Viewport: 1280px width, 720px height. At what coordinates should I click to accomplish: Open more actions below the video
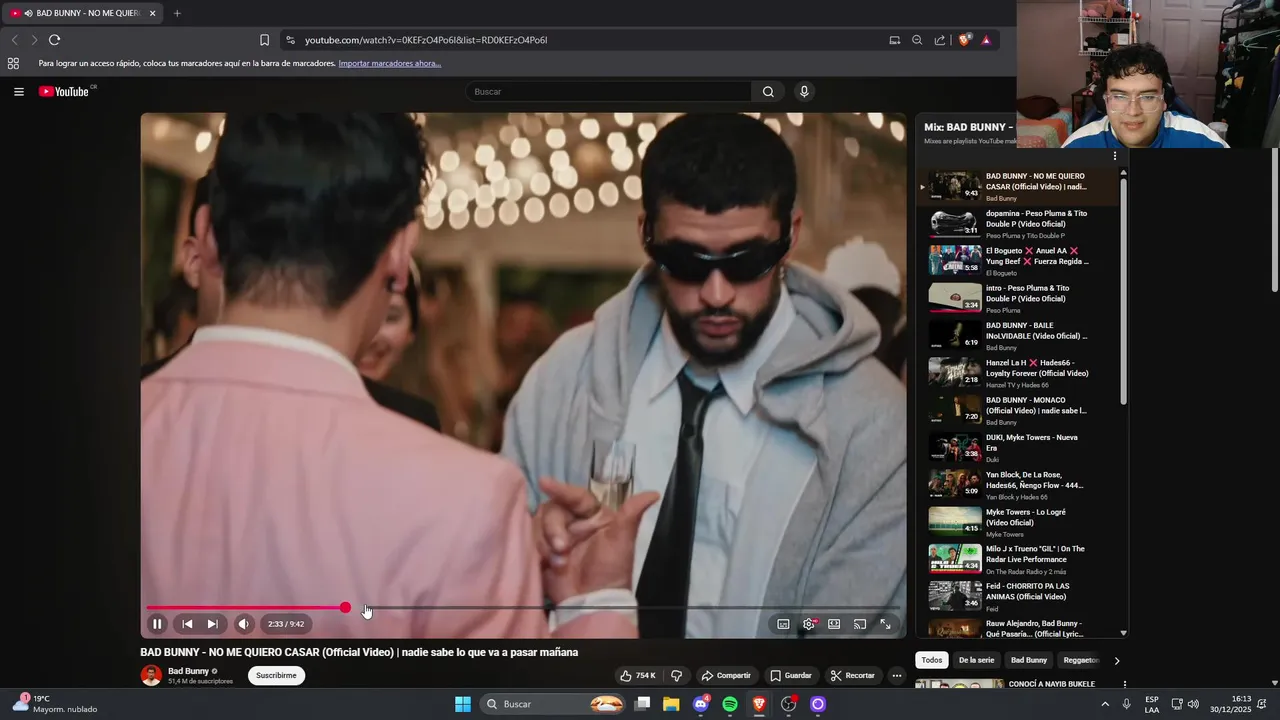point(897,675)
